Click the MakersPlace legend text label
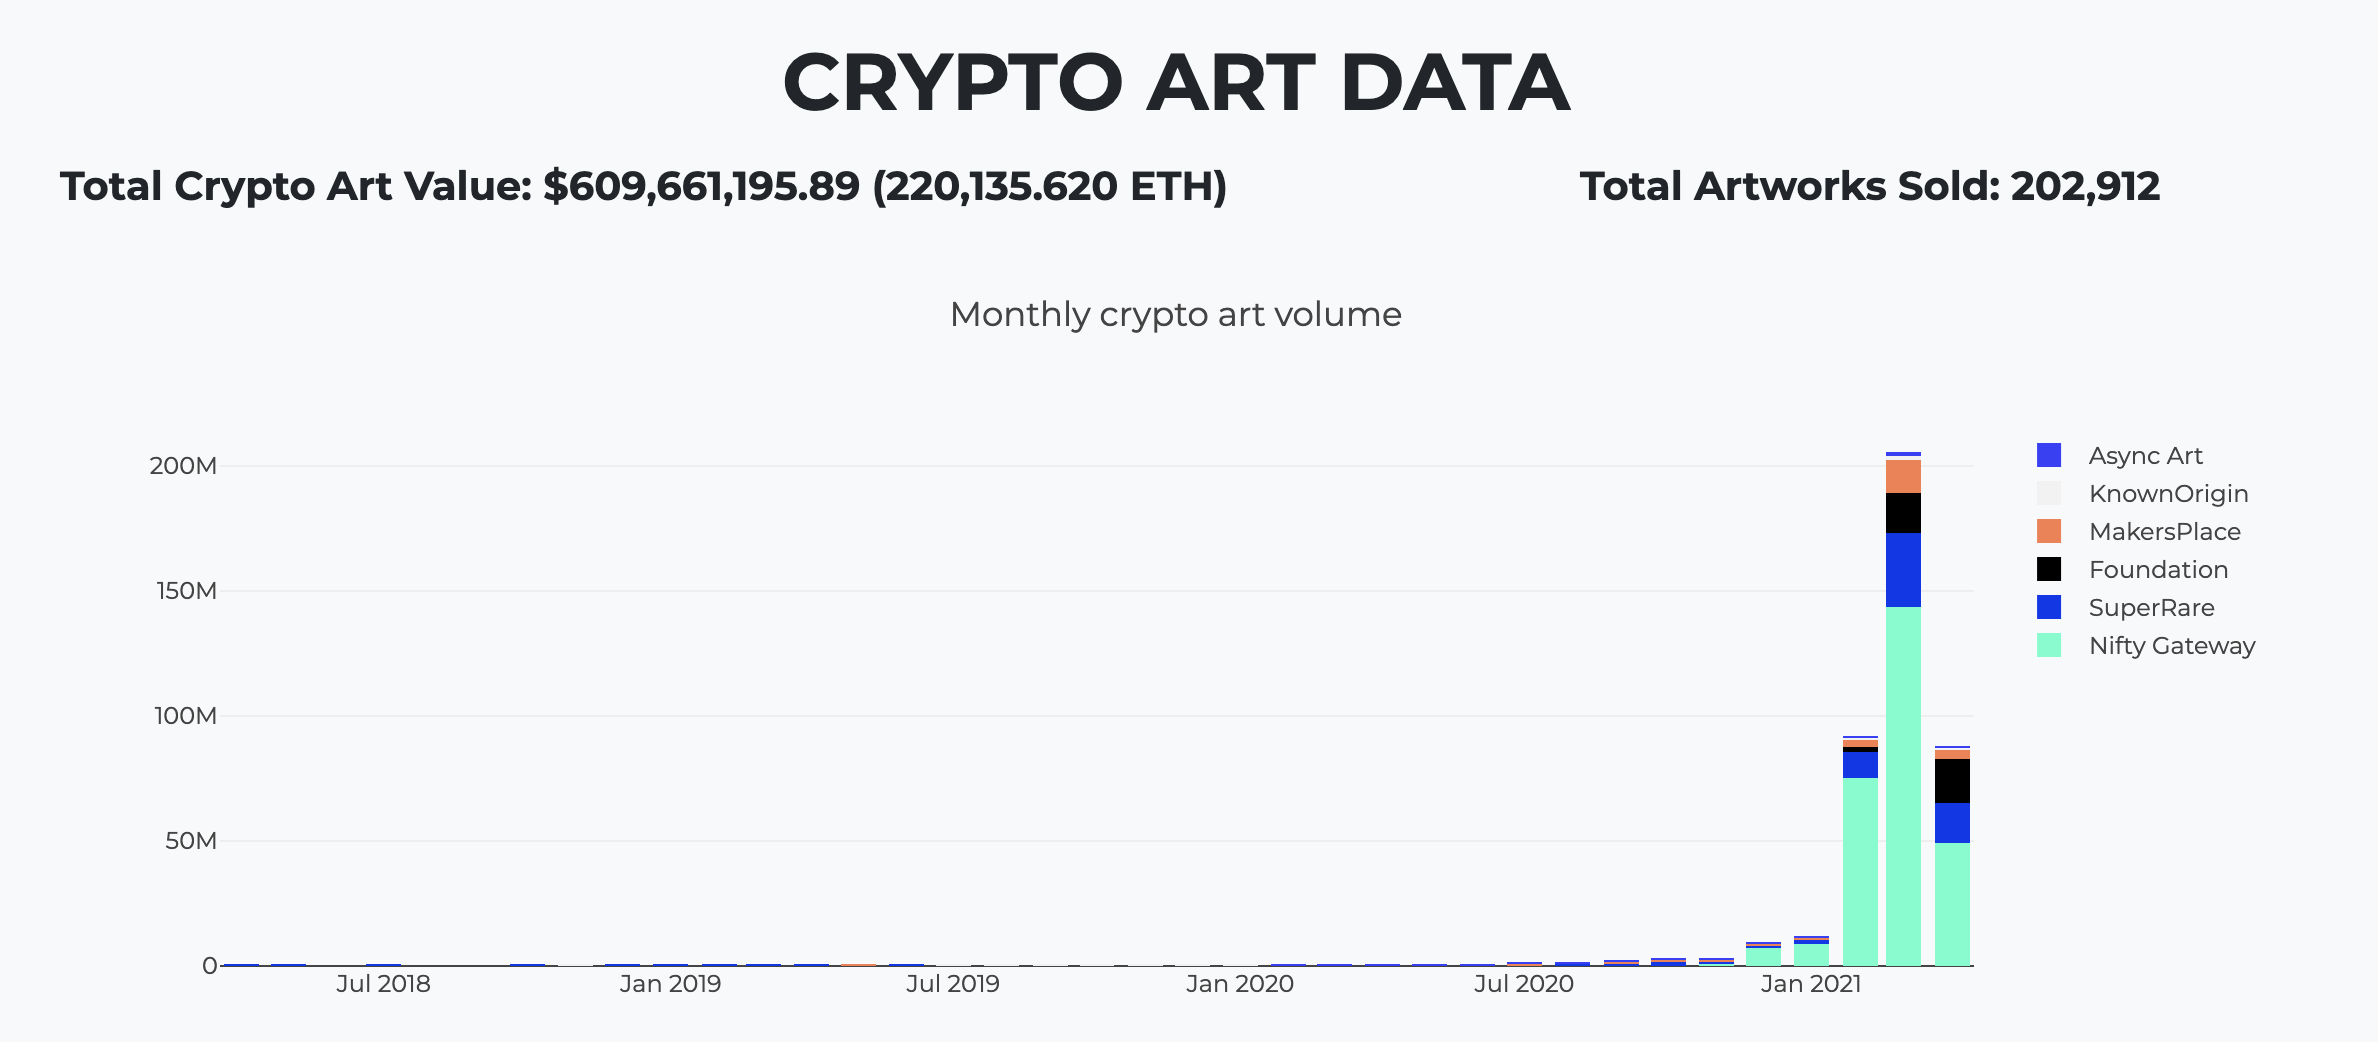The height and width of the screenshot is (1042, 2378). (2164, 532)
